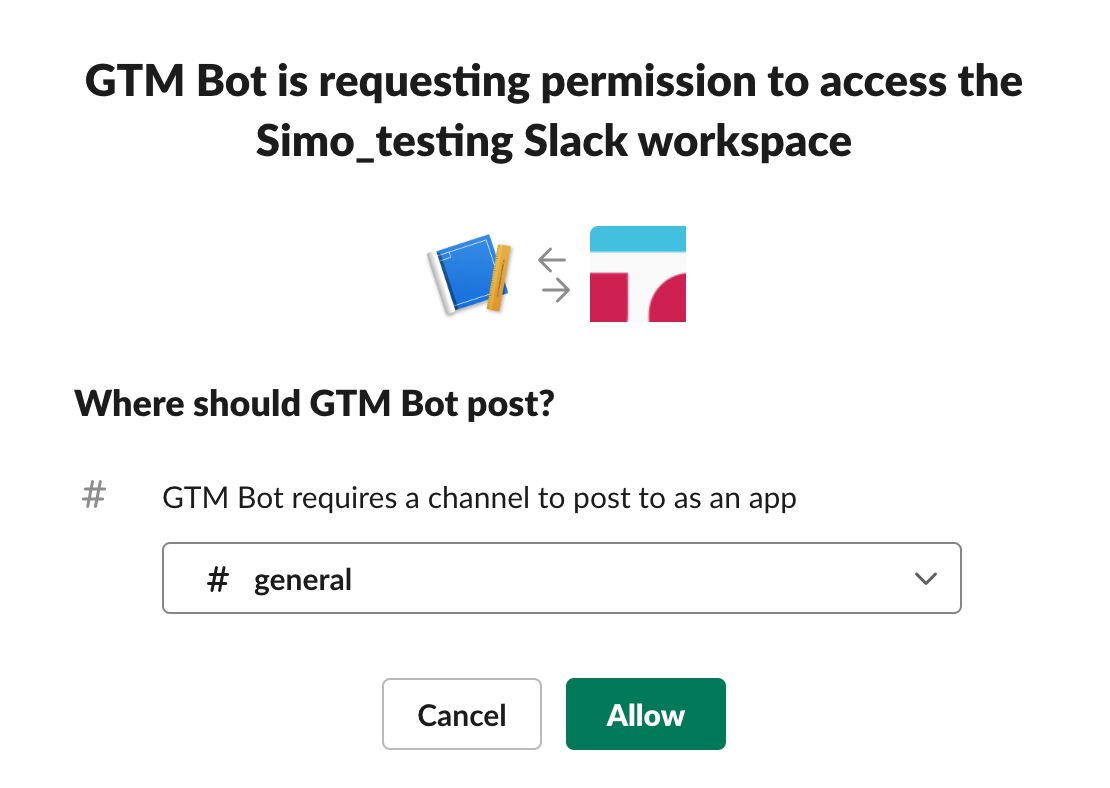Click the permission request title heading
Image resolution: width=1110 pixels, height=788 pixels.
(x=554, y=111)
